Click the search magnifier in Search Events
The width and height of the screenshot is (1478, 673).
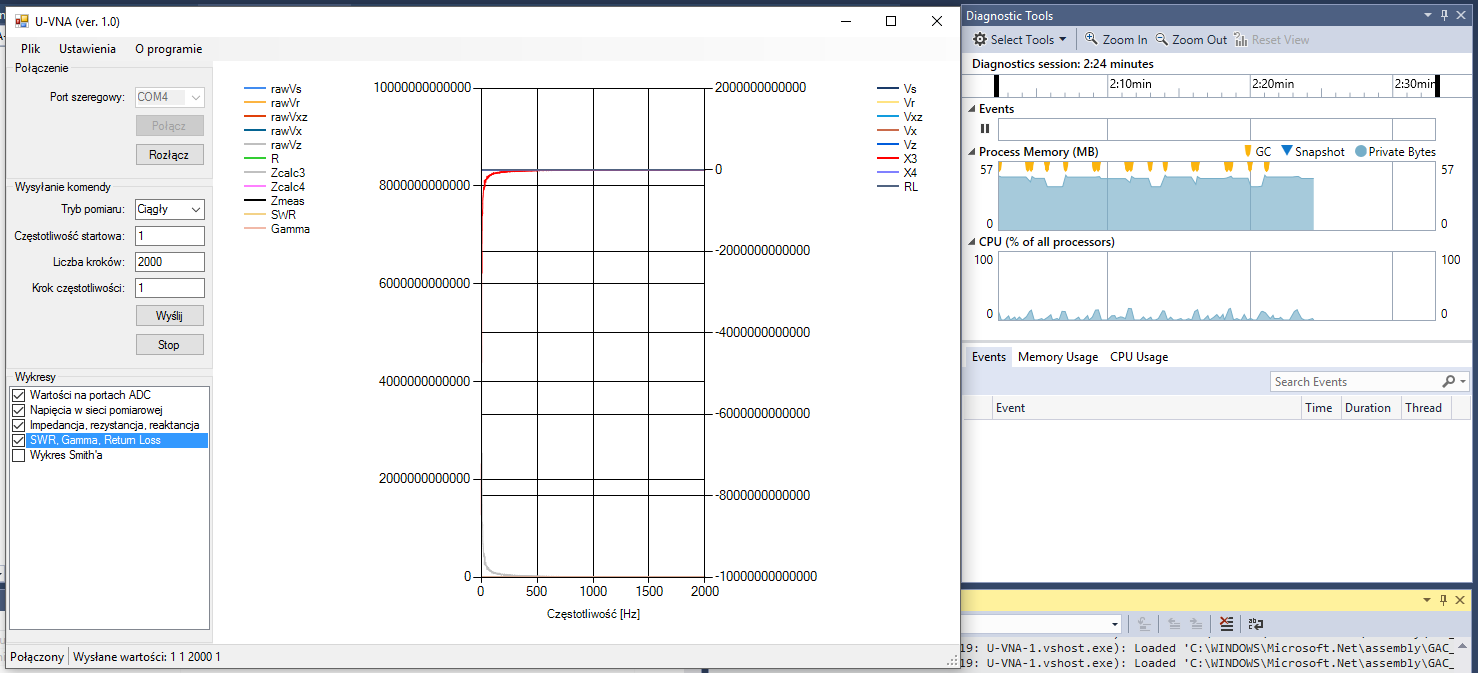click(1449, 382)
